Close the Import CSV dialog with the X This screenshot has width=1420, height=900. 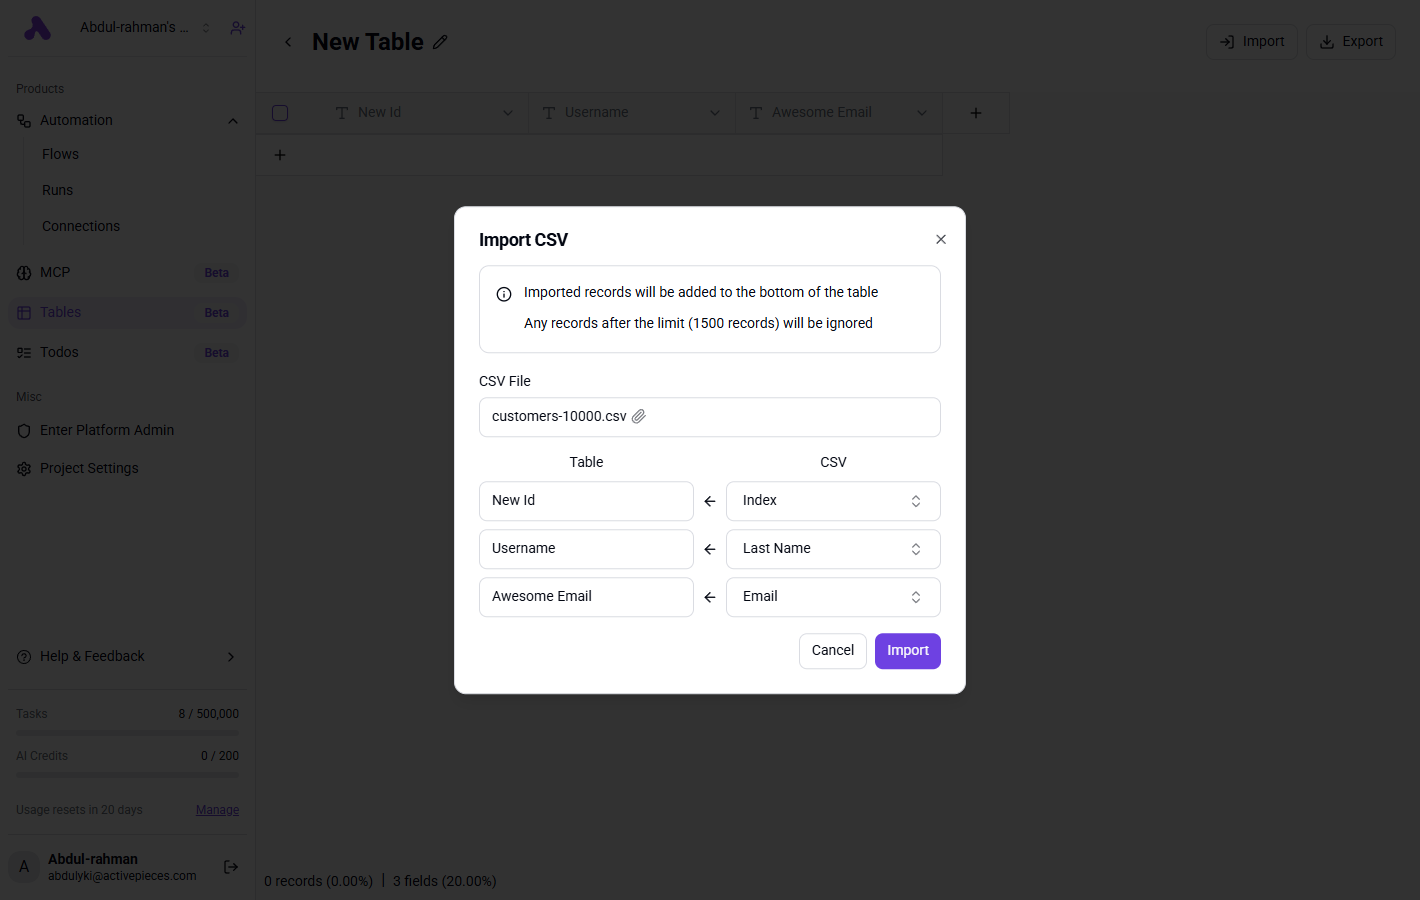[941, 239]
